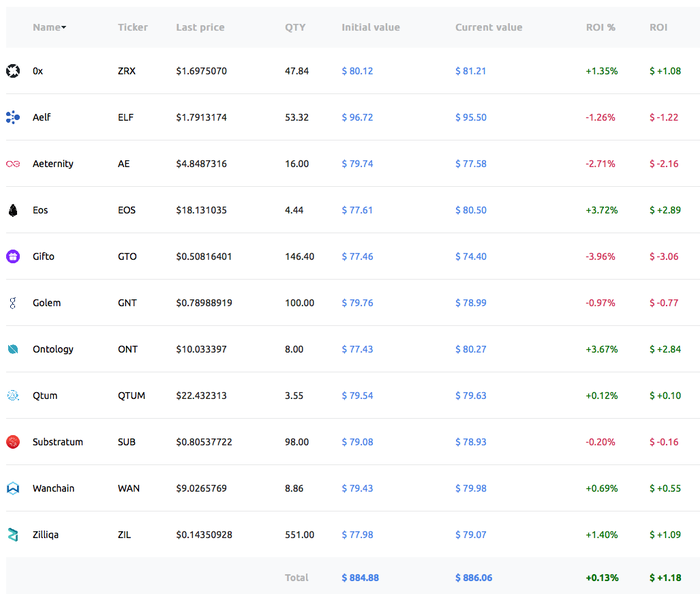Click the Golem coin icon
Screen dimensions: 700x594
(13, 303)
